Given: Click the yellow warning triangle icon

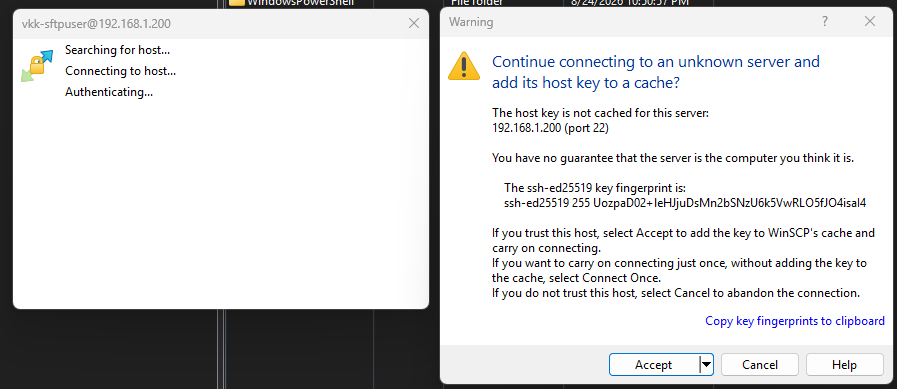Looking at the screenshot, I should (x=464, y=66).
